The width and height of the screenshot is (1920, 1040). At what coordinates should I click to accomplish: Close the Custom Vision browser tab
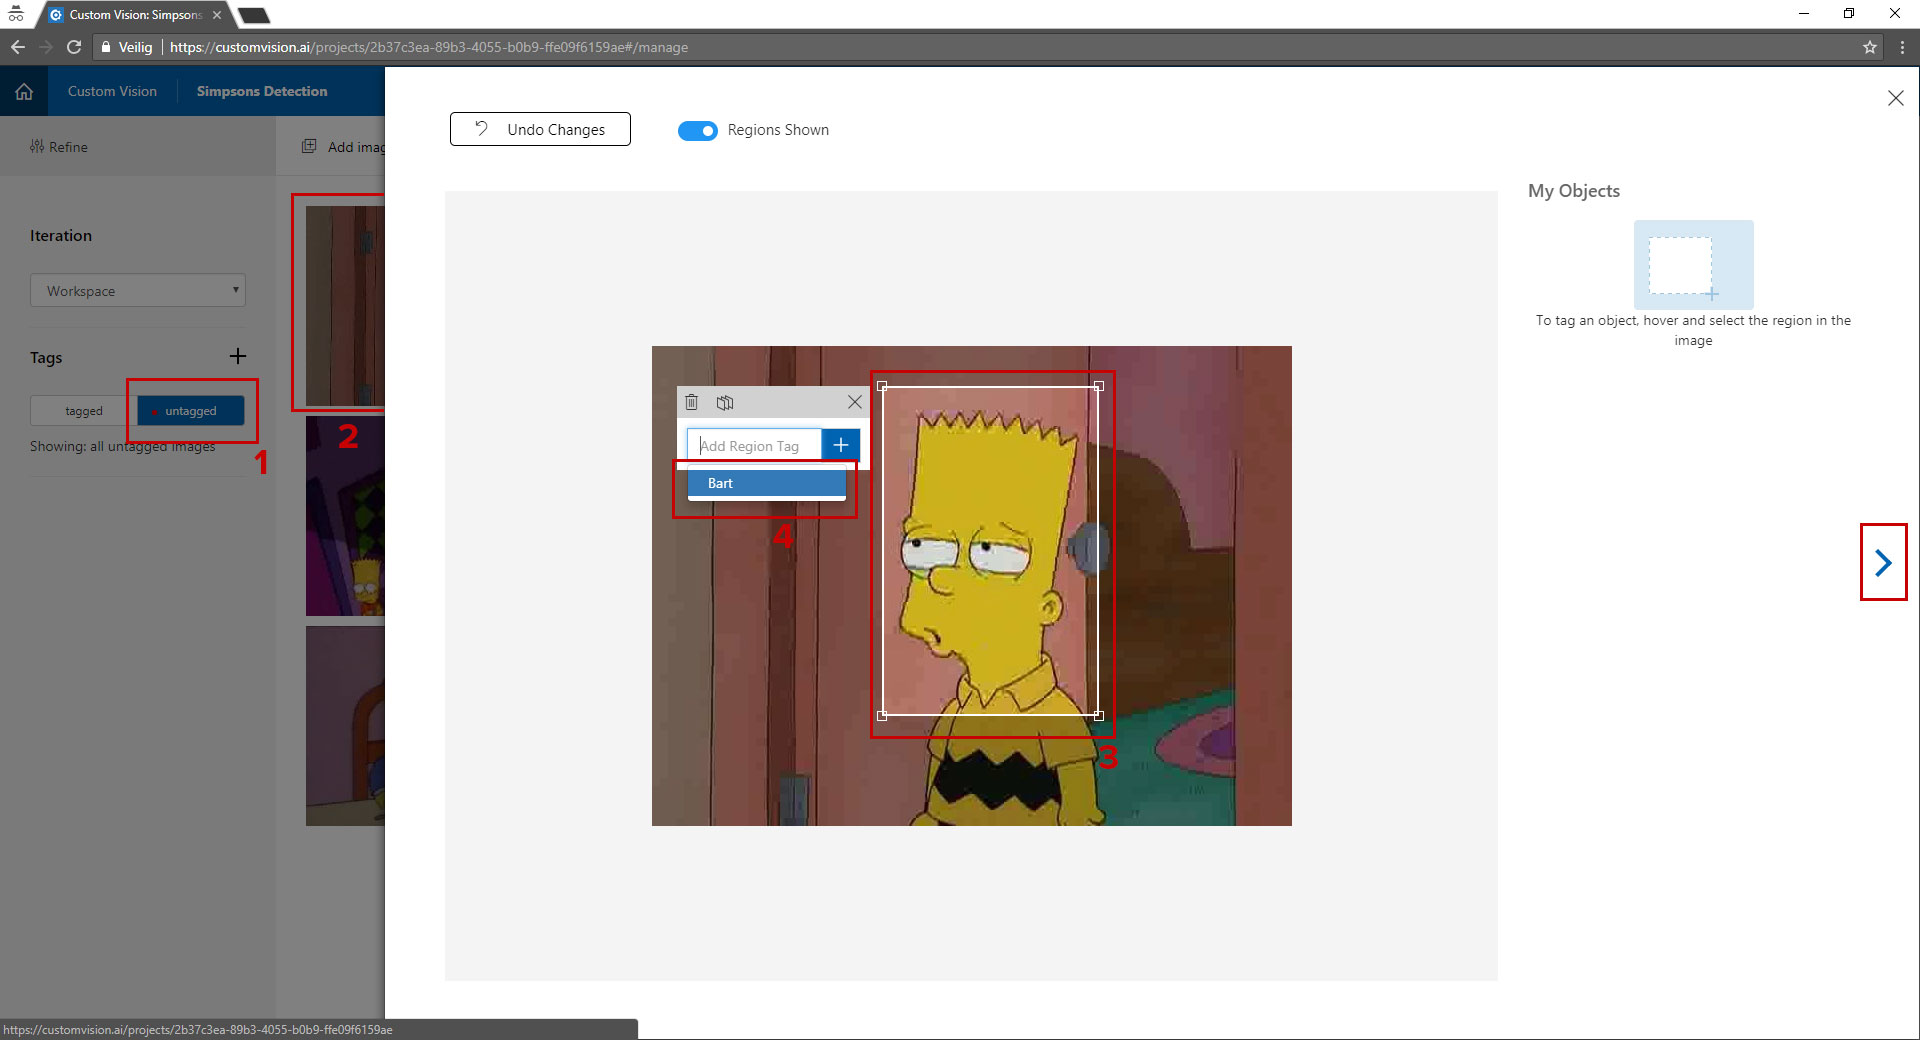[x=217, y=15]
